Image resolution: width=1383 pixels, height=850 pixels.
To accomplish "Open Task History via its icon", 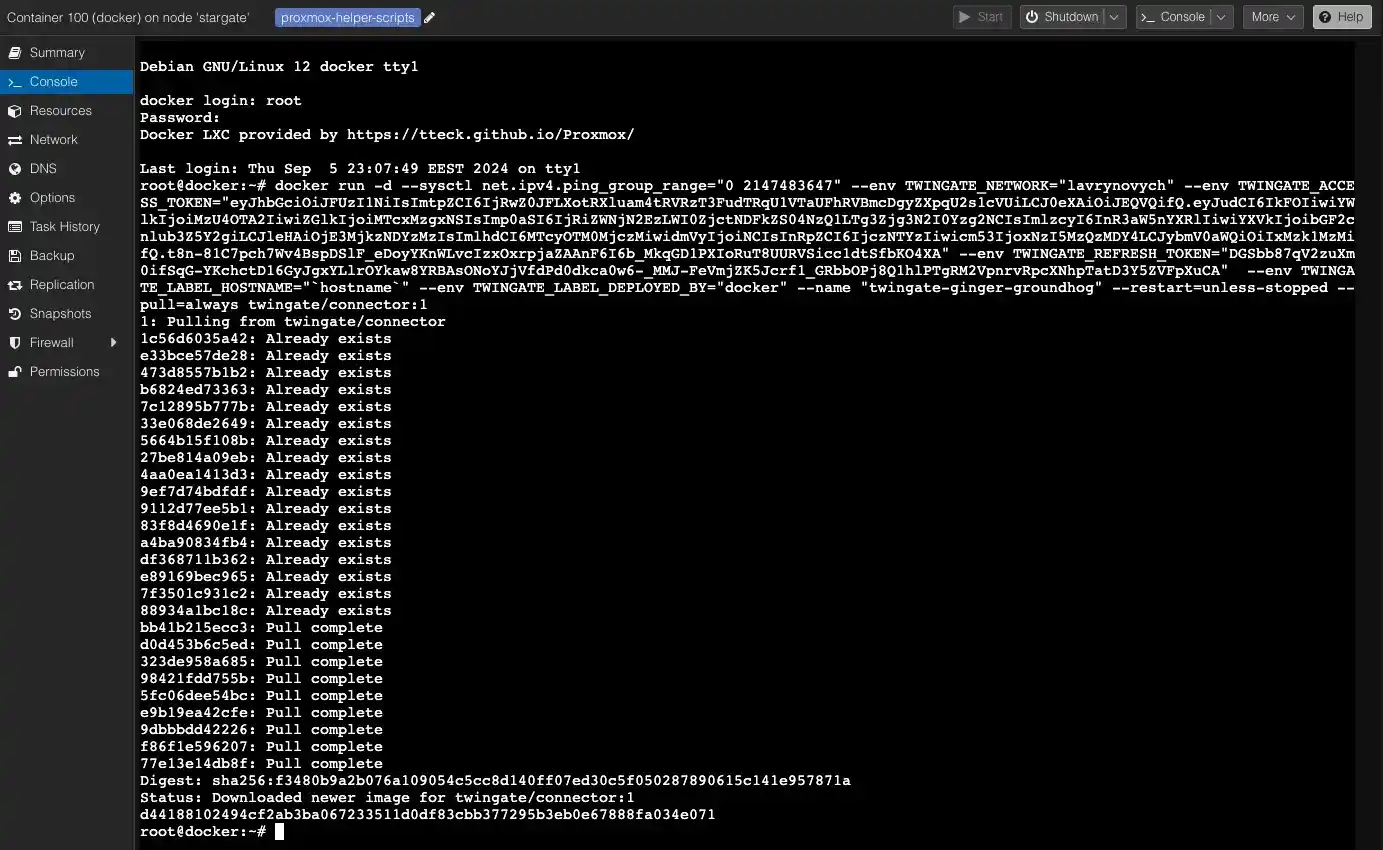I will tap(15, 227).
